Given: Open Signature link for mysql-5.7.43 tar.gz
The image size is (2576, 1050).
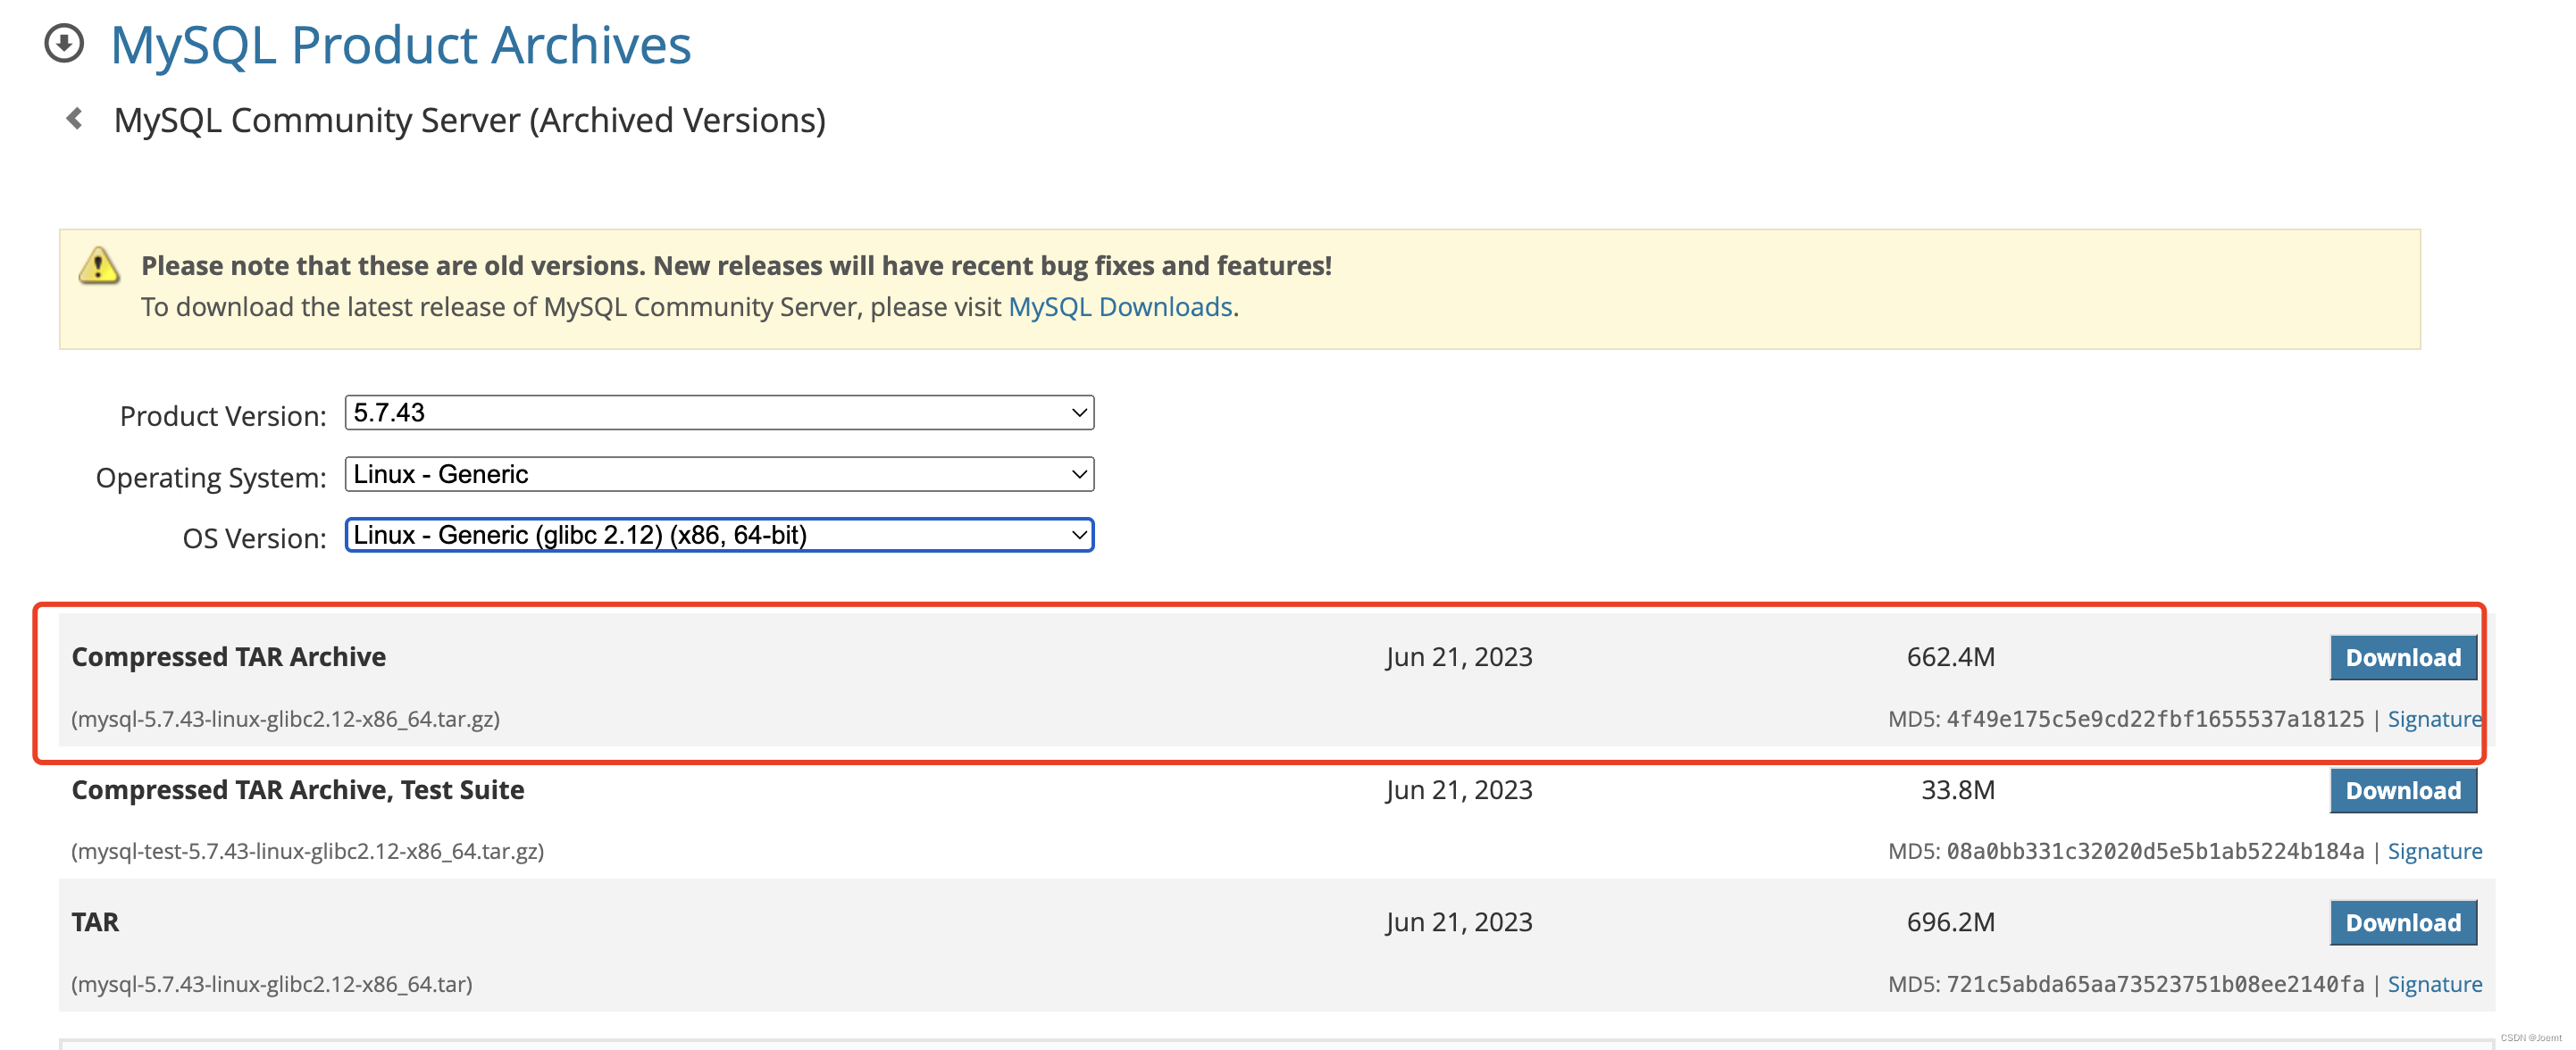Looking at the screenshot, I should (x=2434, y=718).
